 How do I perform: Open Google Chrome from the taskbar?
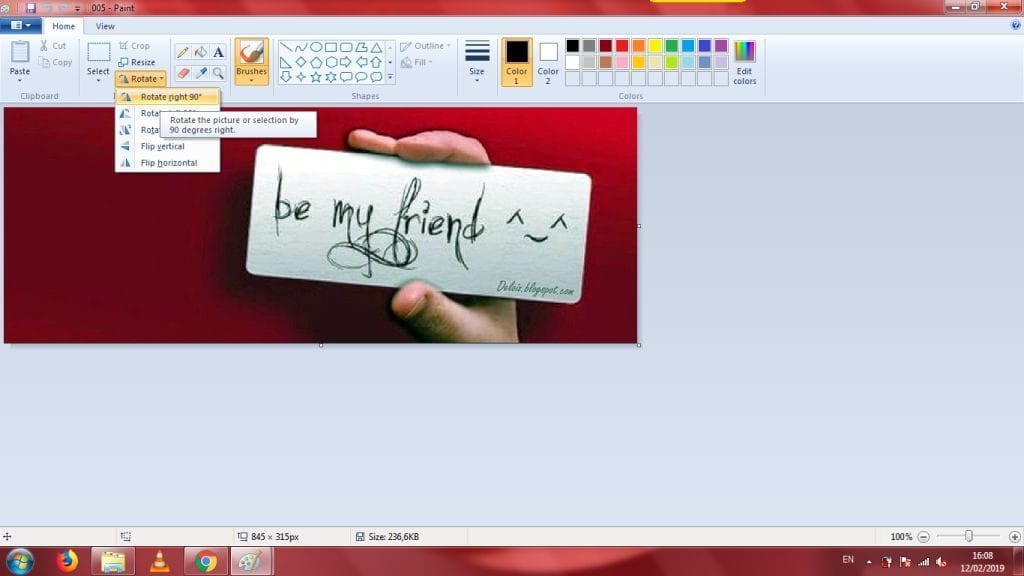206,561
